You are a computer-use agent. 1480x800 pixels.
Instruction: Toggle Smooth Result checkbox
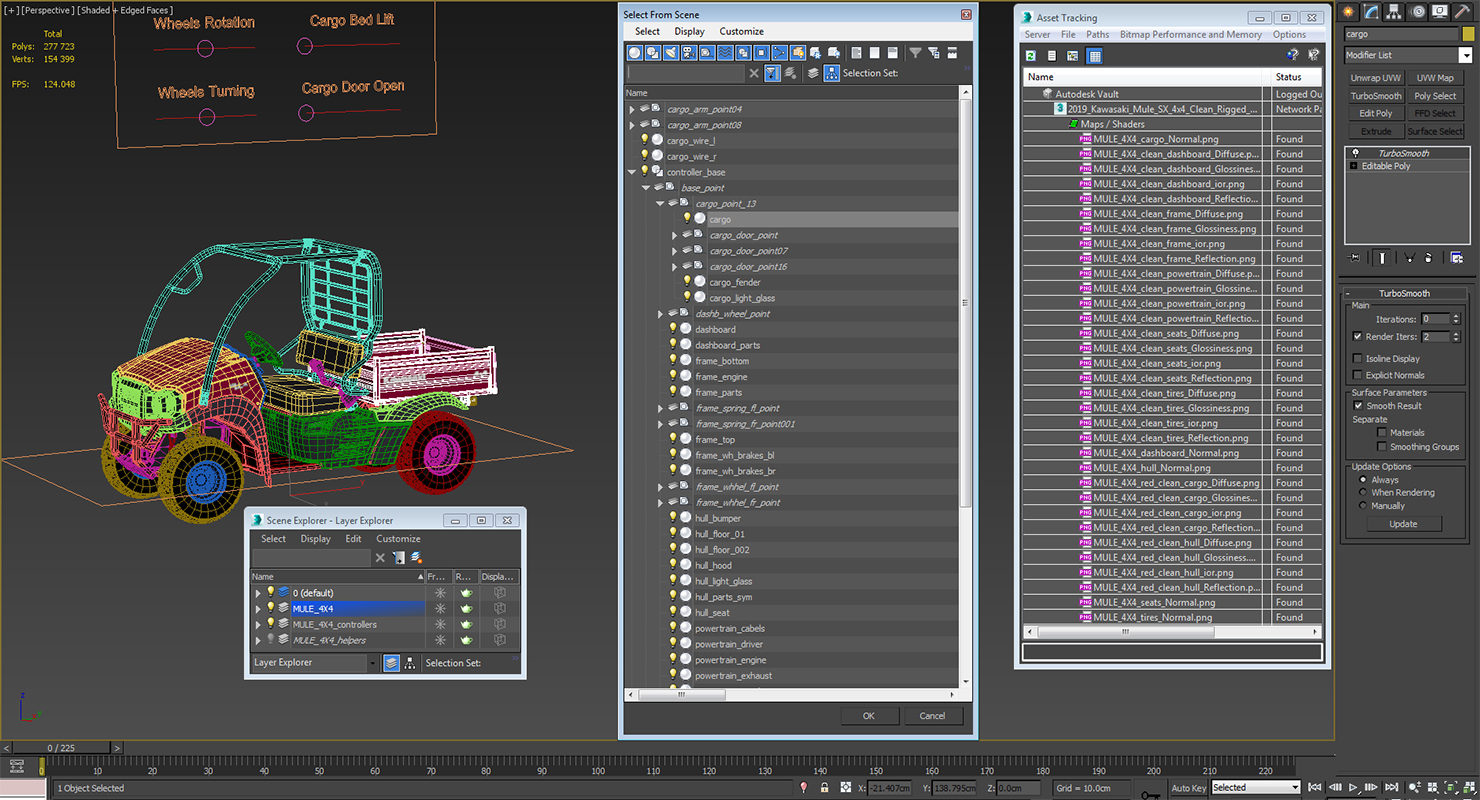[1357, 406]
